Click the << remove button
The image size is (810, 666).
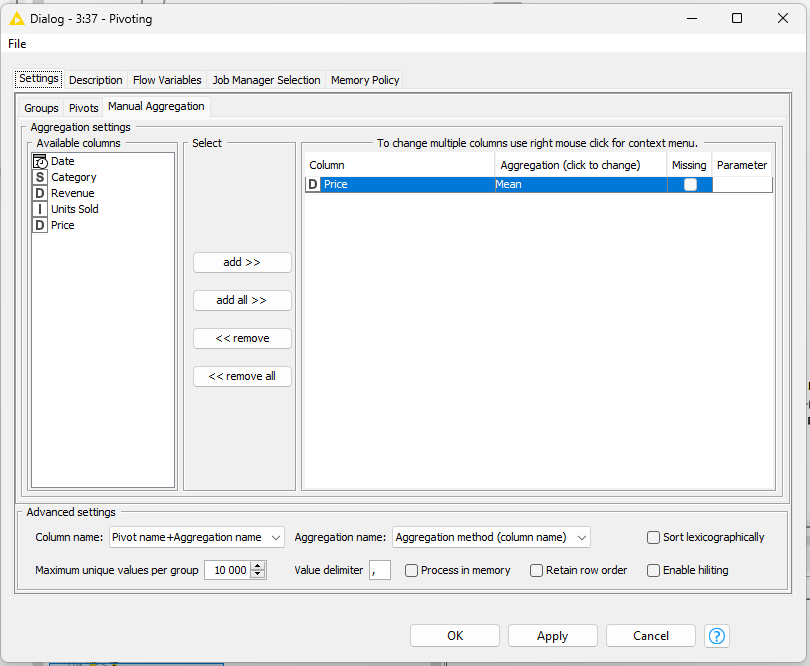[242, 338]
